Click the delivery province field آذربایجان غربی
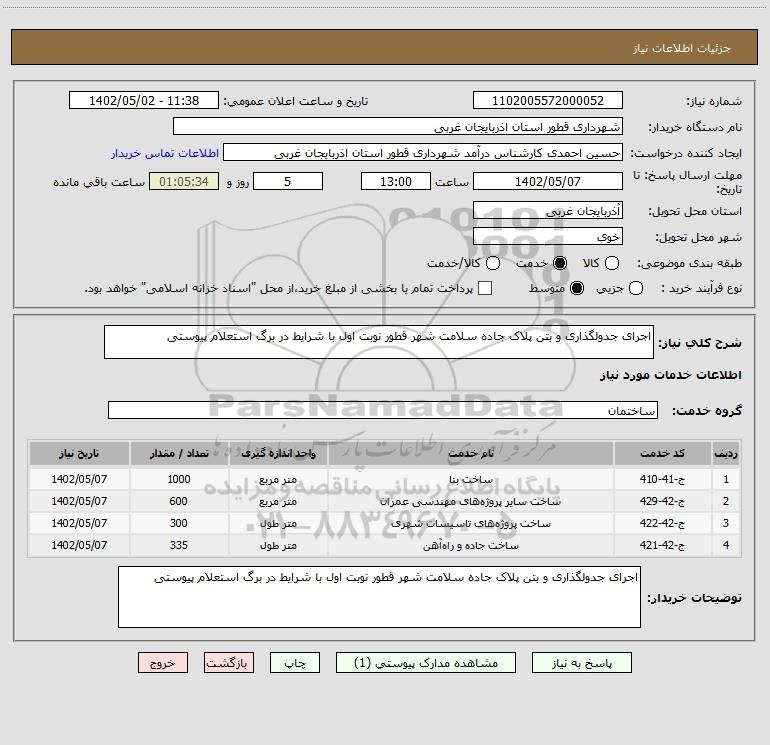This screenshot has height=745, width=770. [x=548, y=211]
